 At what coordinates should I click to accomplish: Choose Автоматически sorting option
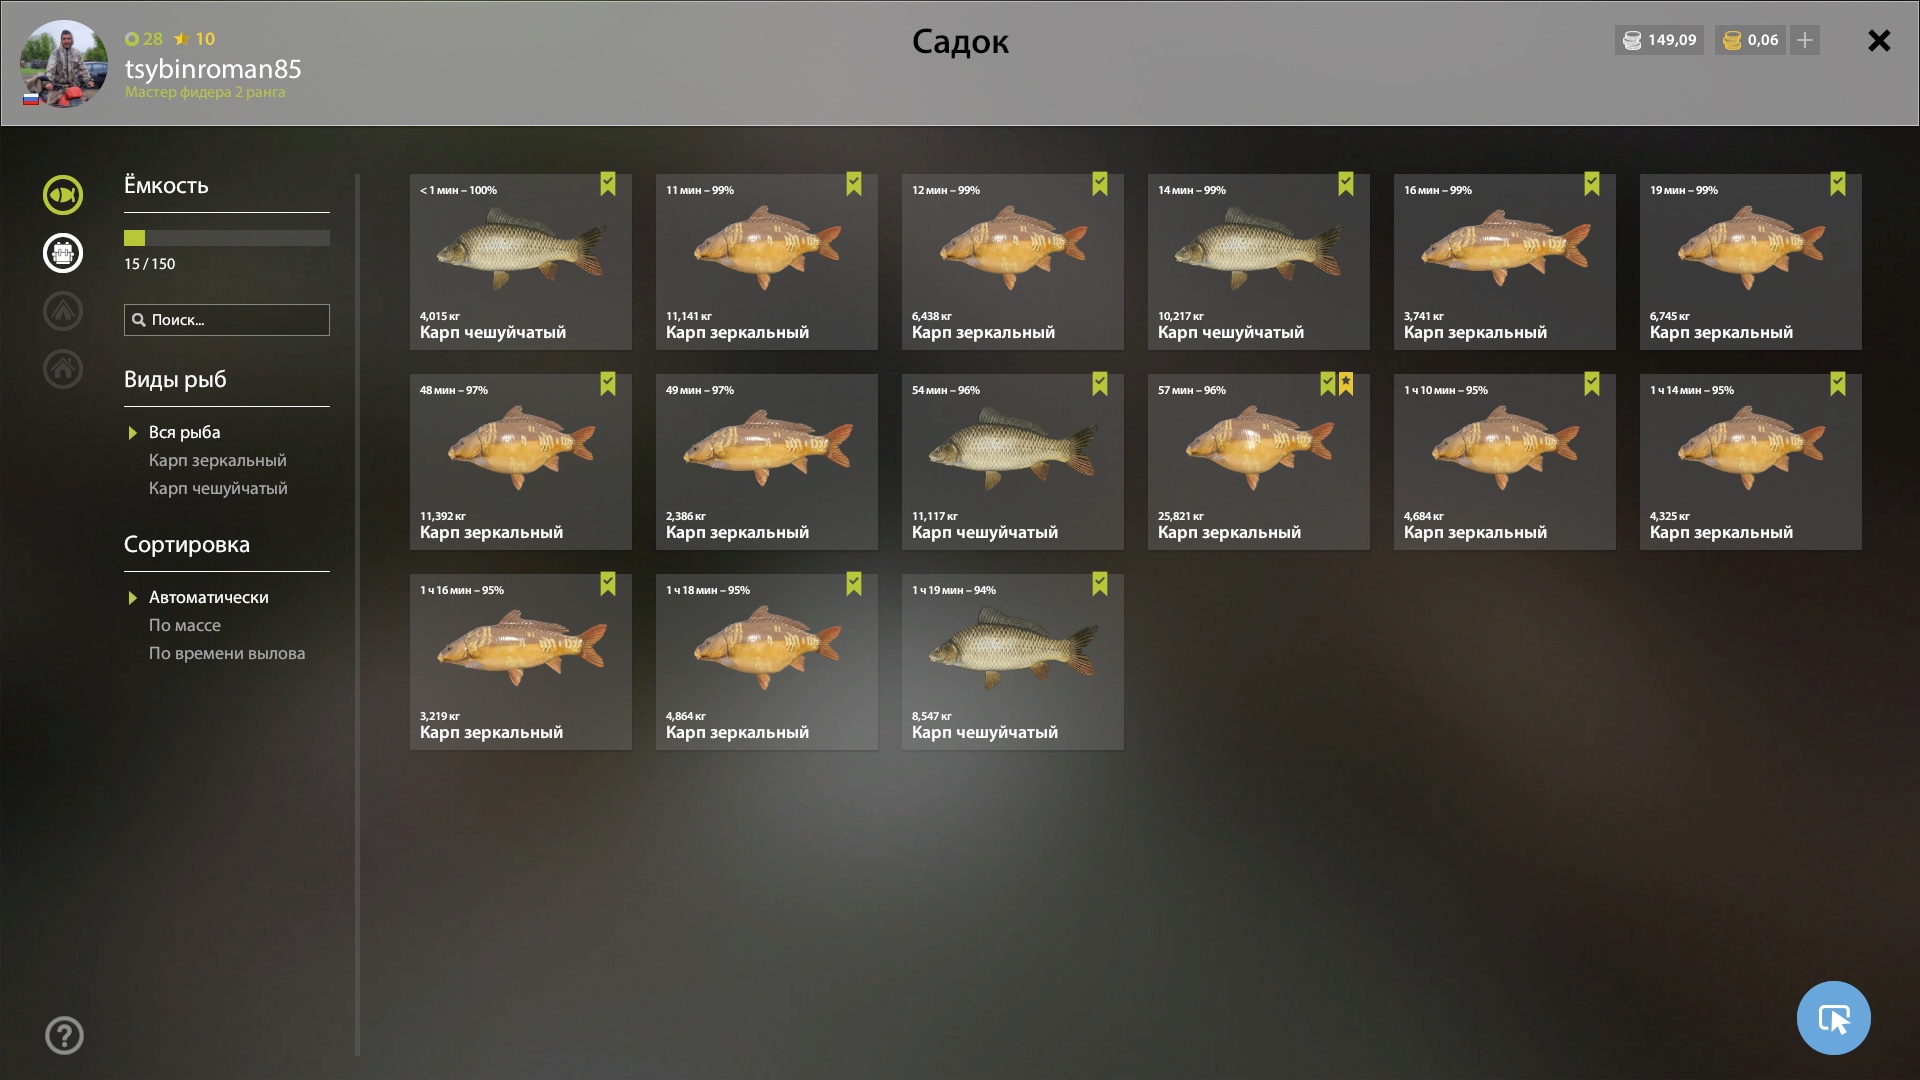point(208,597)
